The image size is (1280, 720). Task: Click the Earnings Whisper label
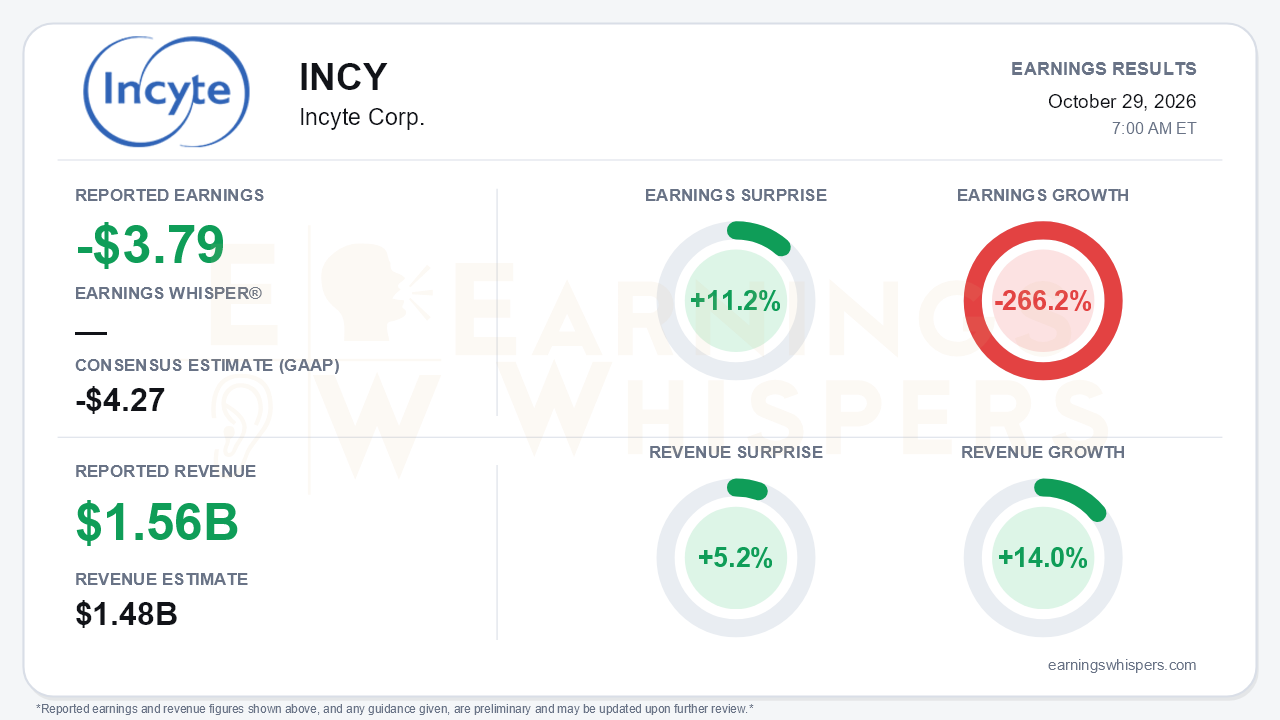169,293
